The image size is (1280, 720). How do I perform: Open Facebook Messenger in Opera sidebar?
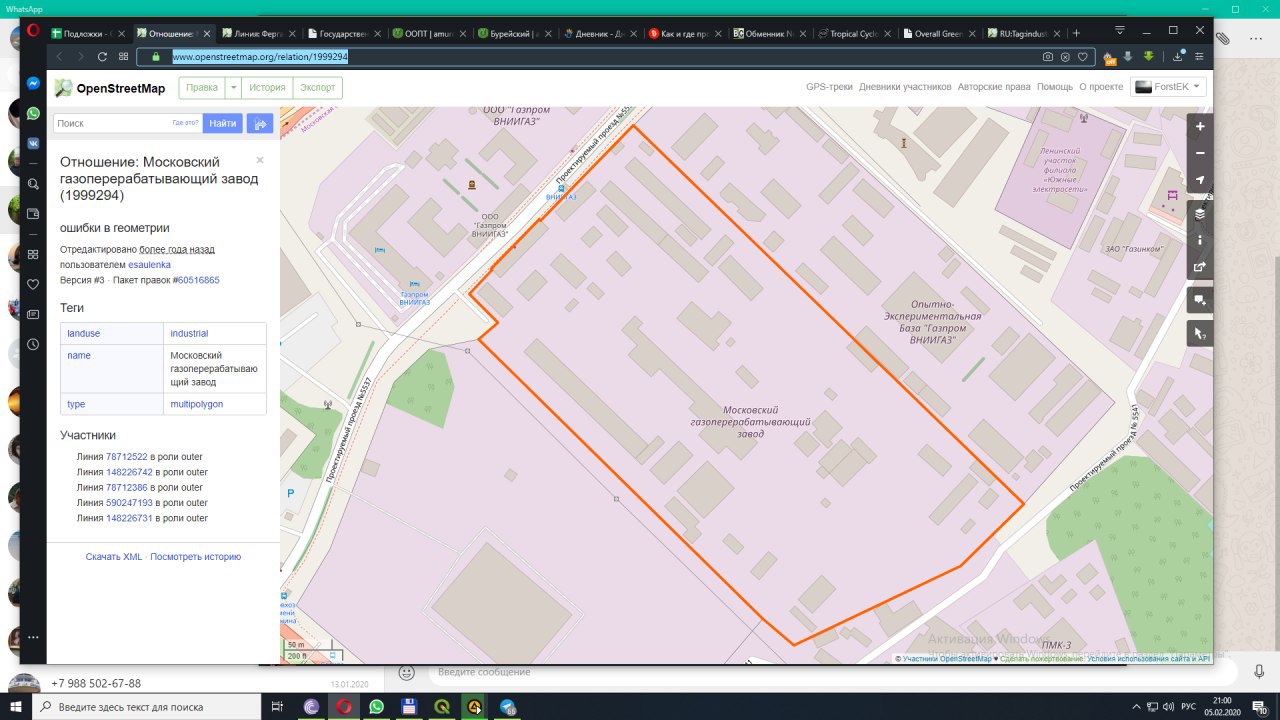pyautogui.click(x=33, y=84)
